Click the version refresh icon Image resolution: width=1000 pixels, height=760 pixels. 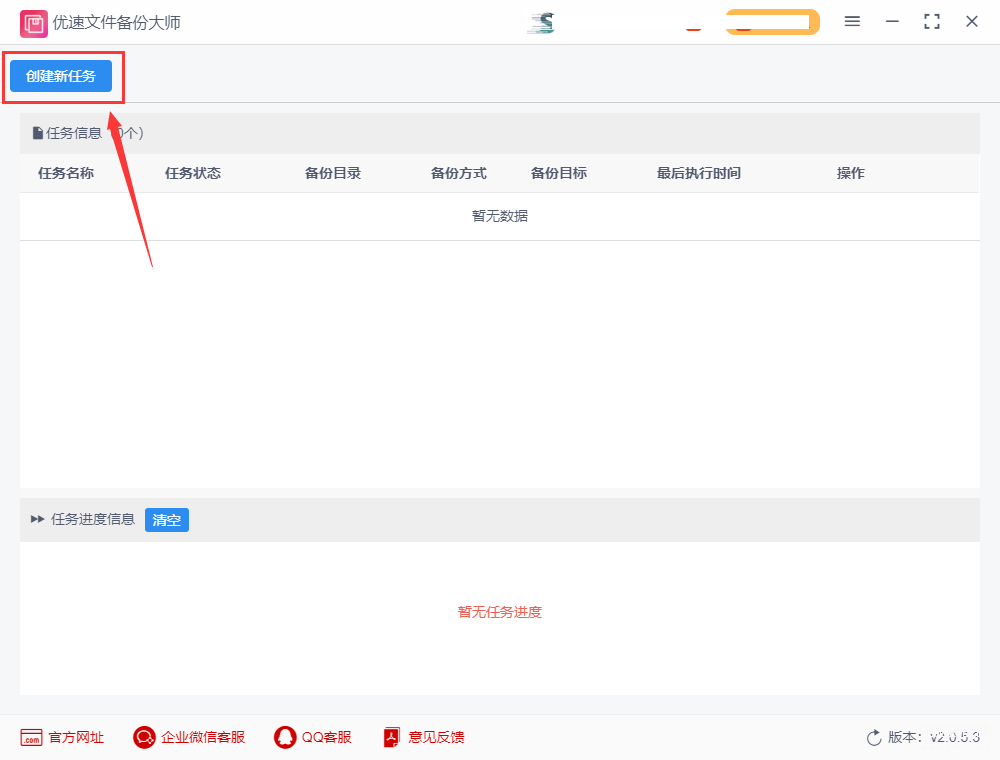click(x=874, y=738)
